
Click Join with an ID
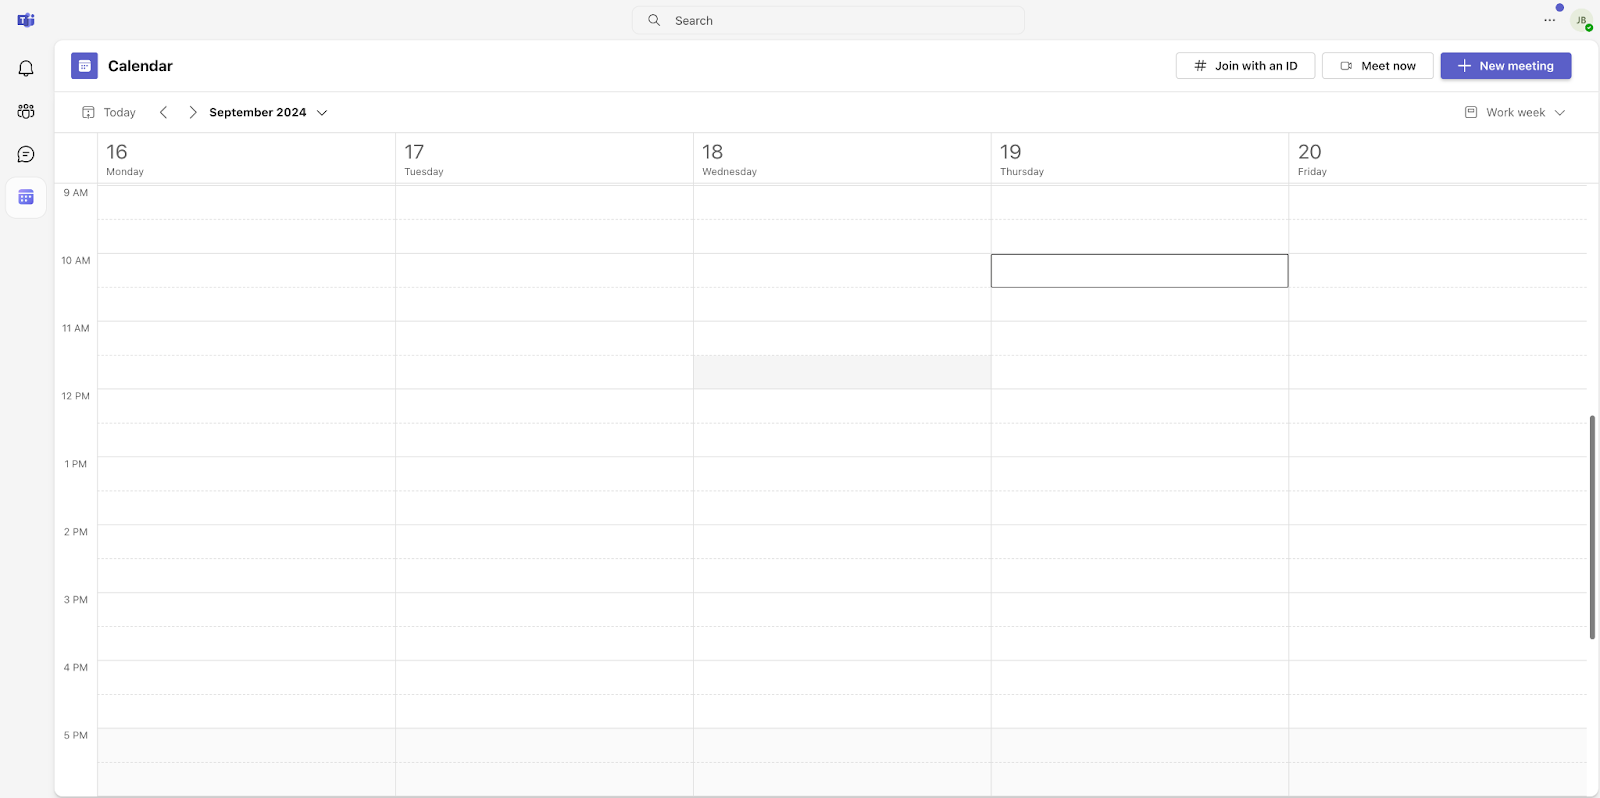pyautogui.click(x=1245, y=66)
